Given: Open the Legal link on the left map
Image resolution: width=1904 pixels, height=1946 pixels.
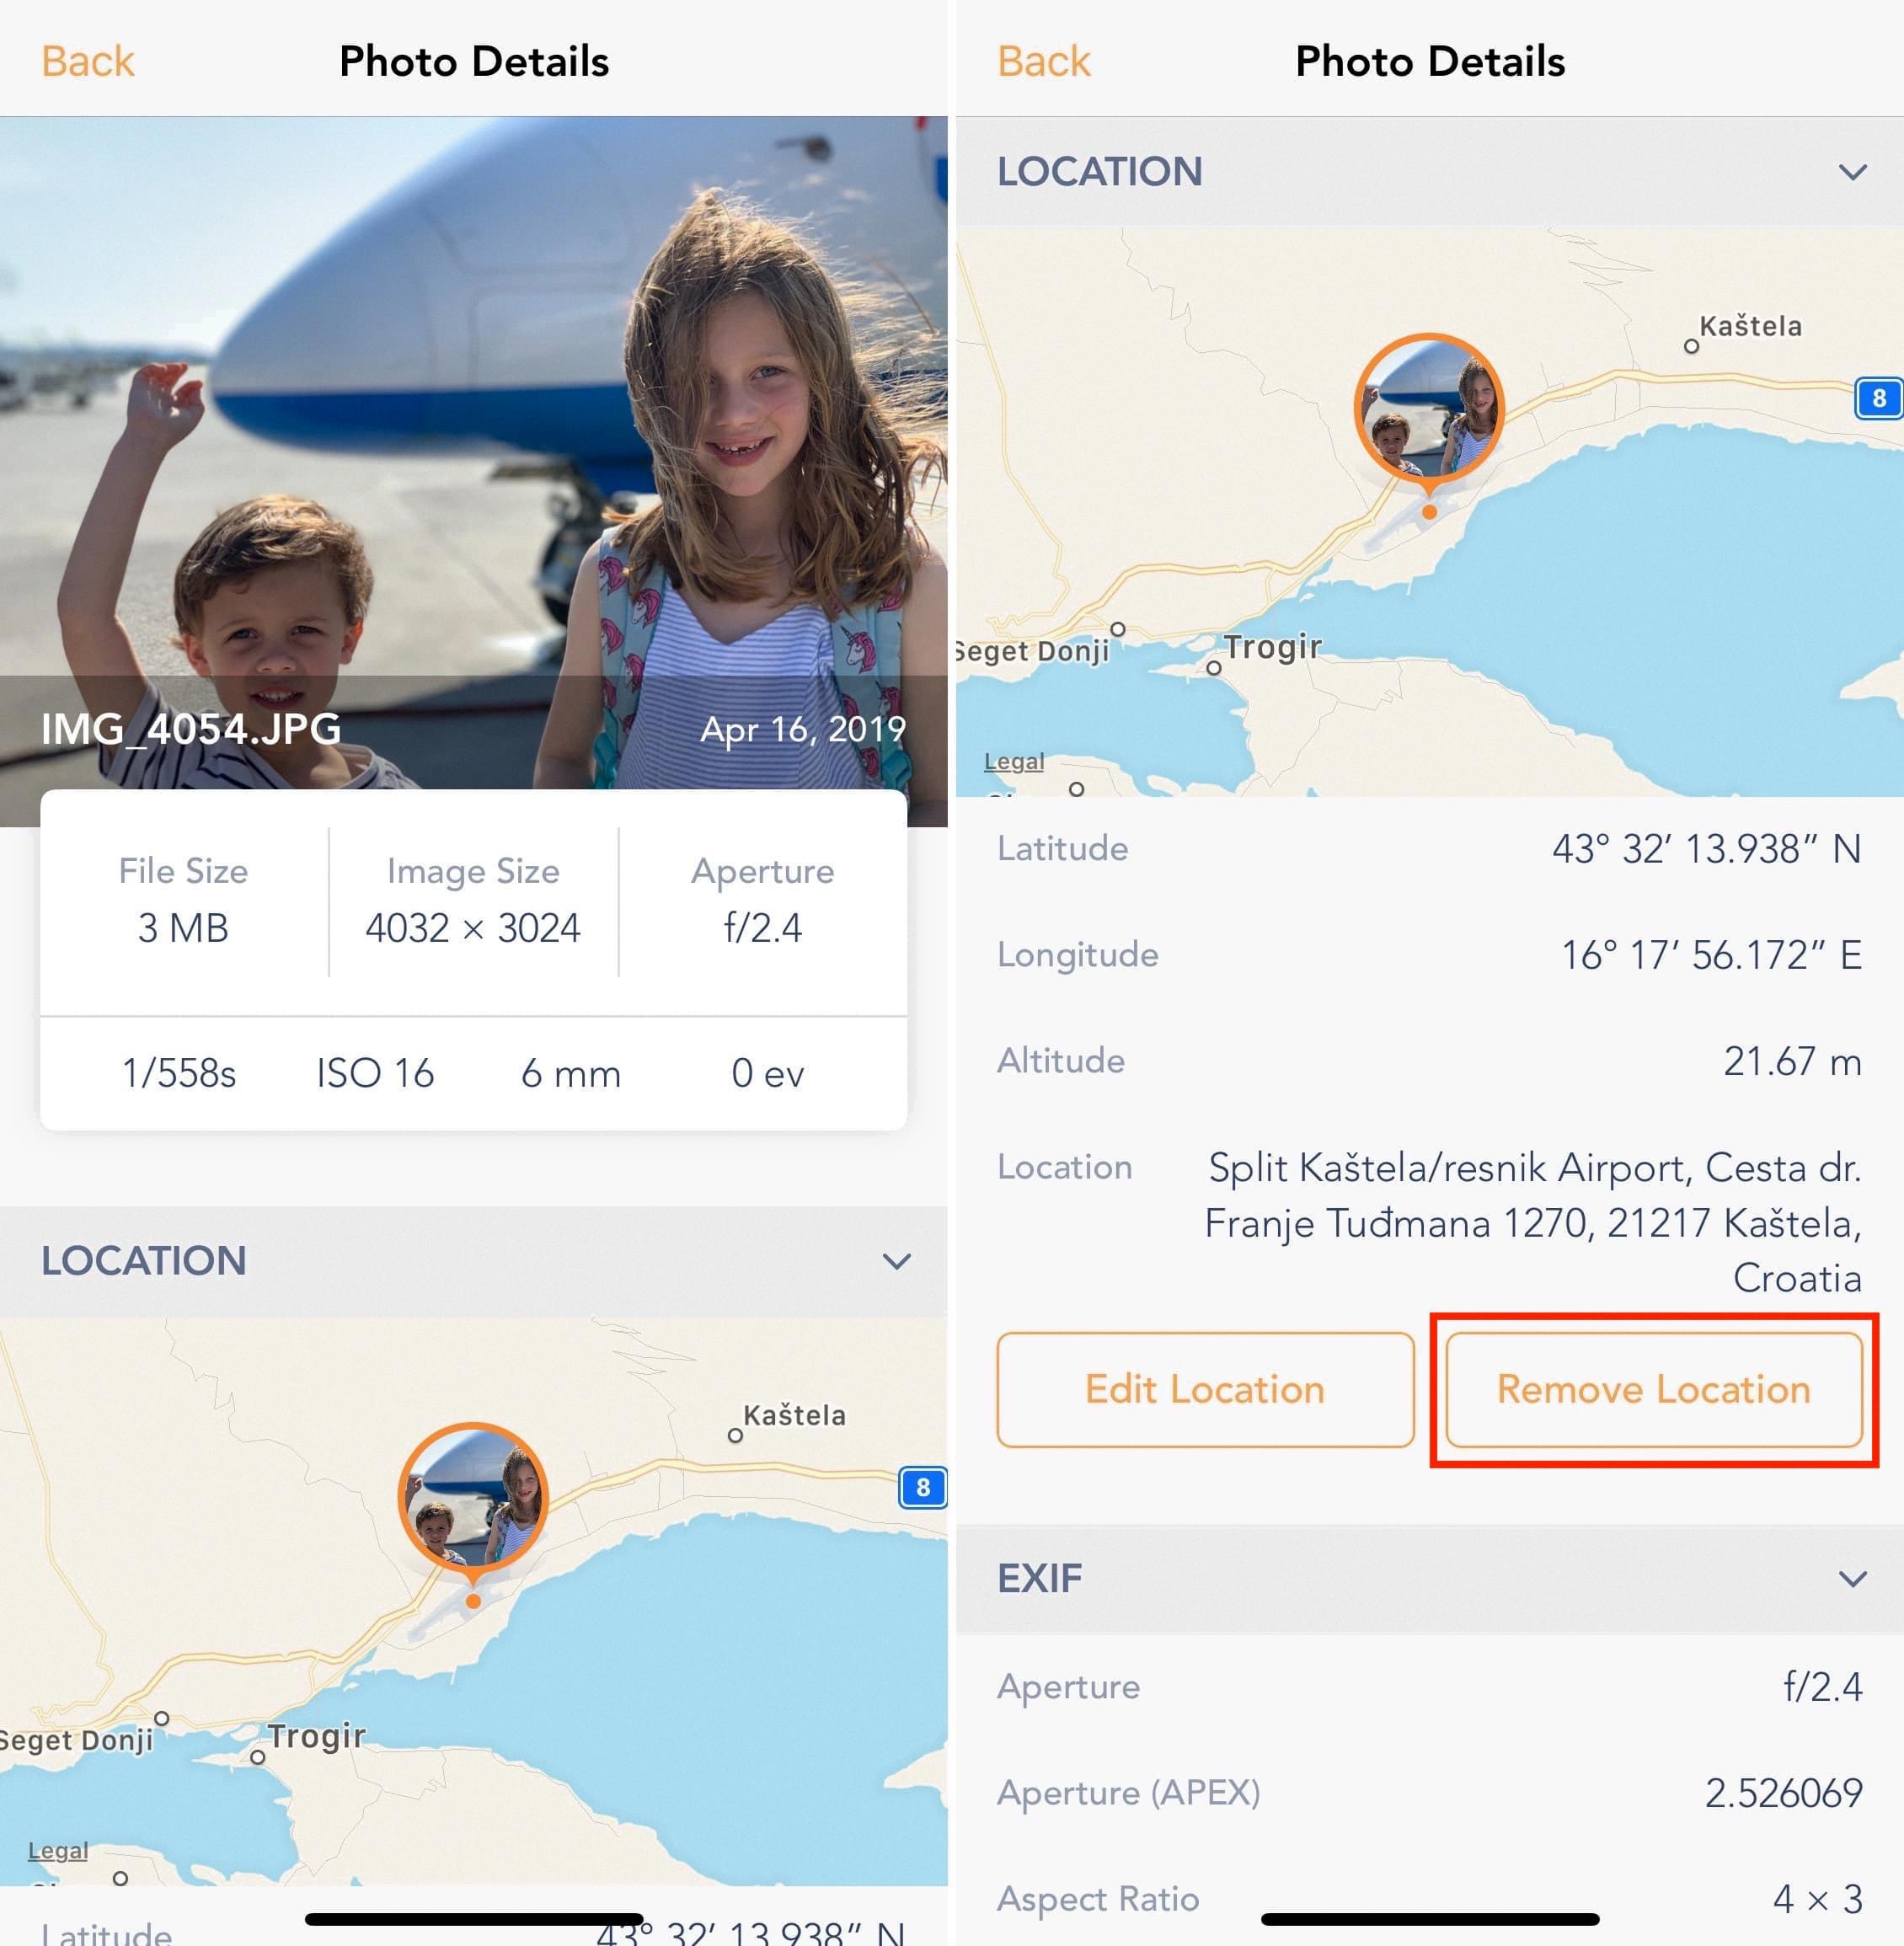Looking at the screenshot, I should [58, 1850].
